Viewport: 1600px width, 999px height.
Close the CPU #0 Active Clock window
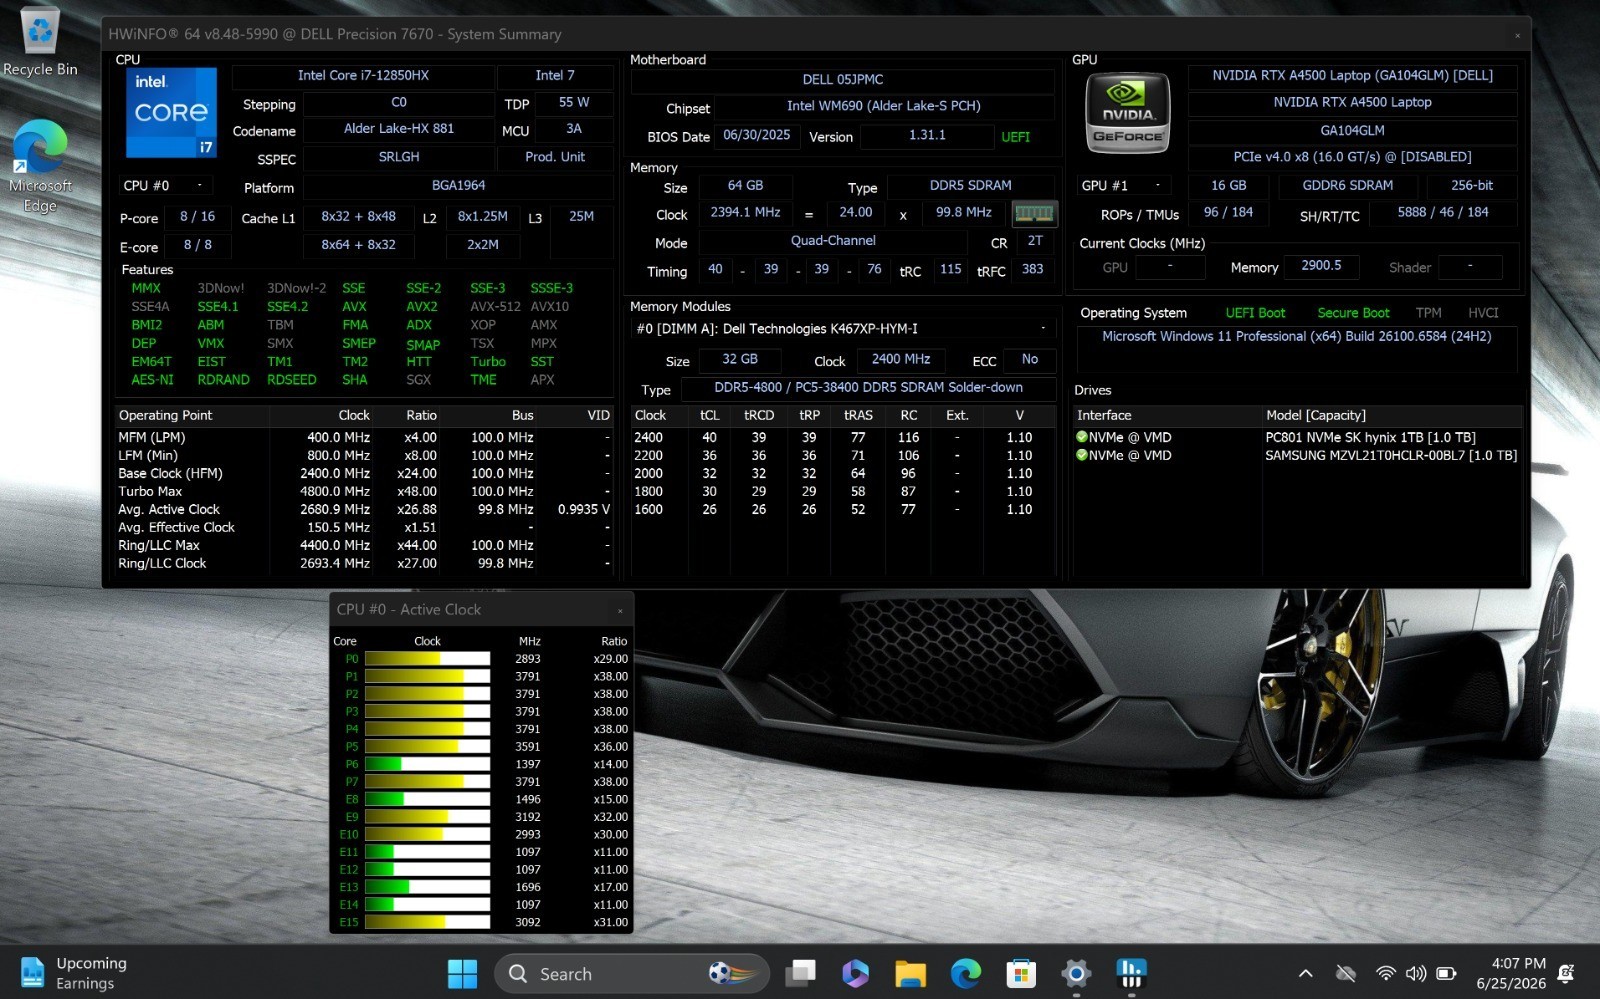(620, 610)
